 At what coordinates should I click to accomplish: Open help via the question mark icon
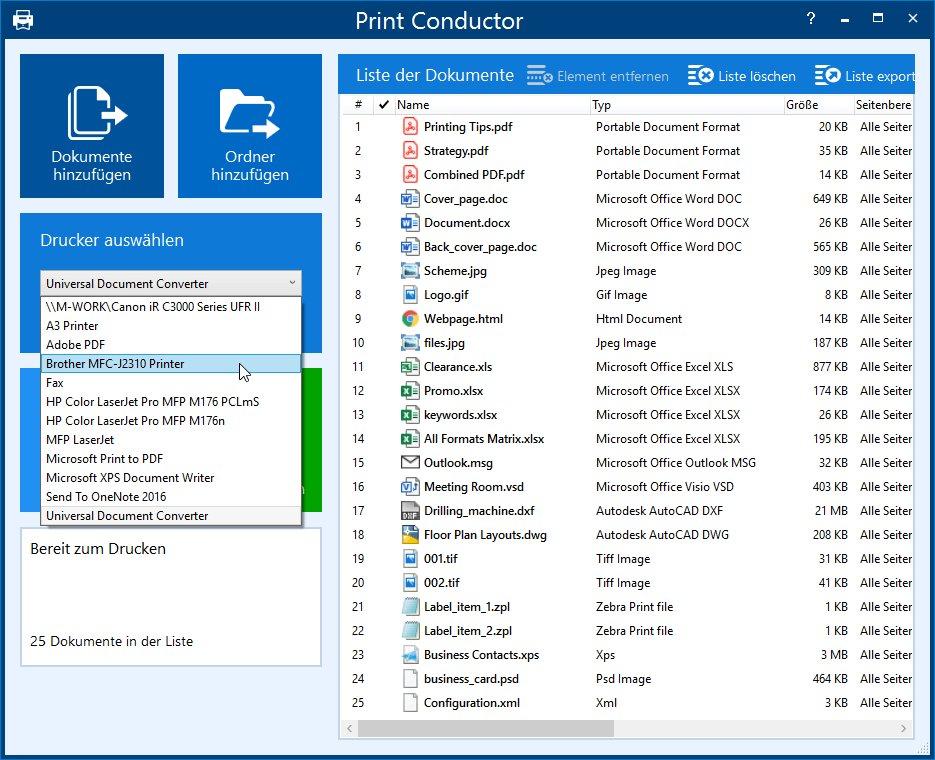(x=810, y=18)
